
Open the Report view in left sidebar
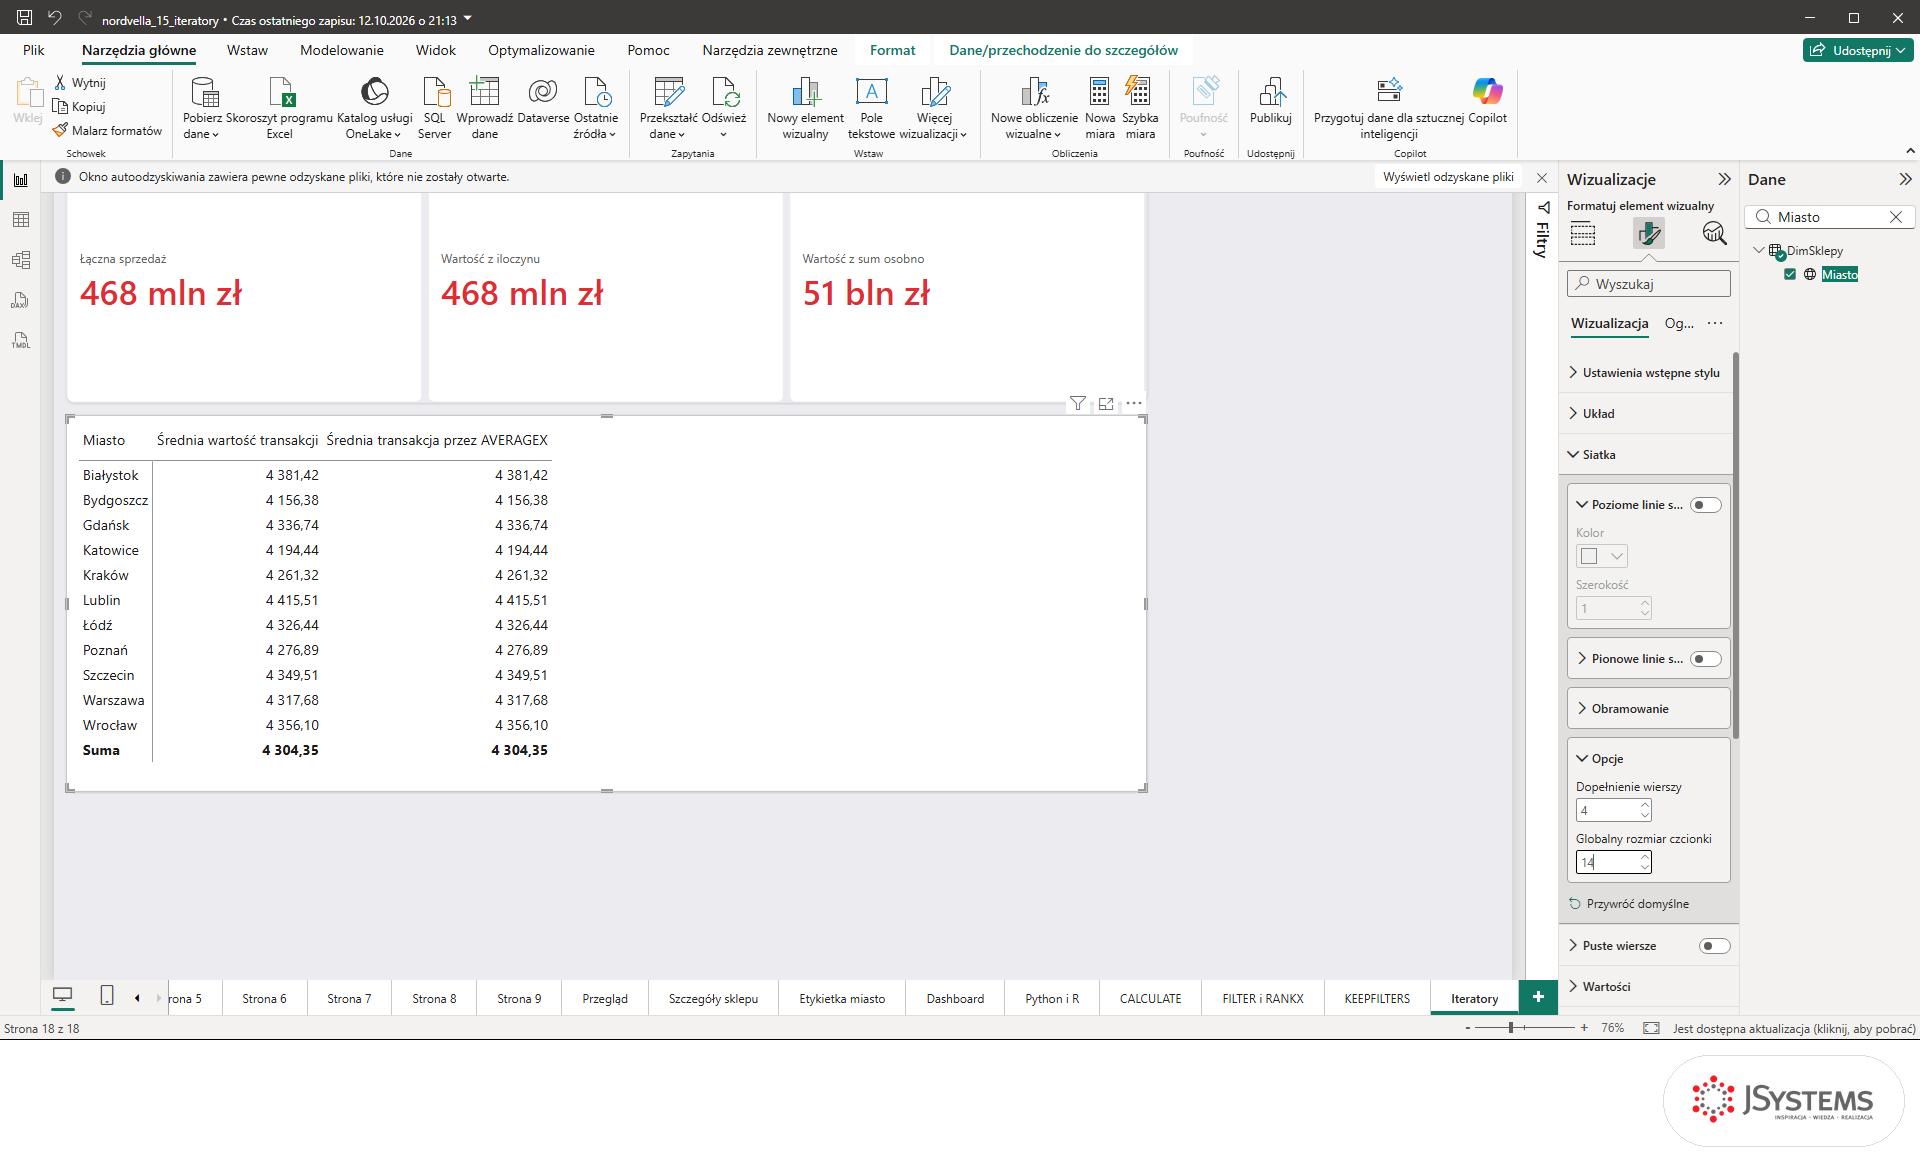[21, 180]
